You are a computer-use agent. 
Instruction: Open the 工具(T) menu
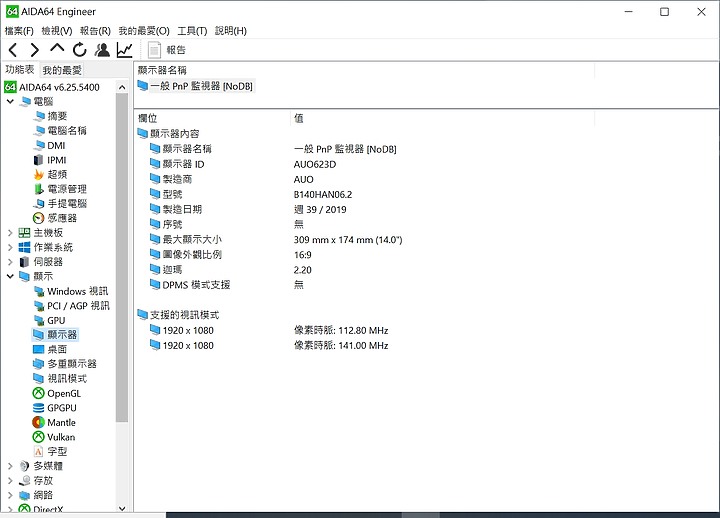tap(192, 31)
